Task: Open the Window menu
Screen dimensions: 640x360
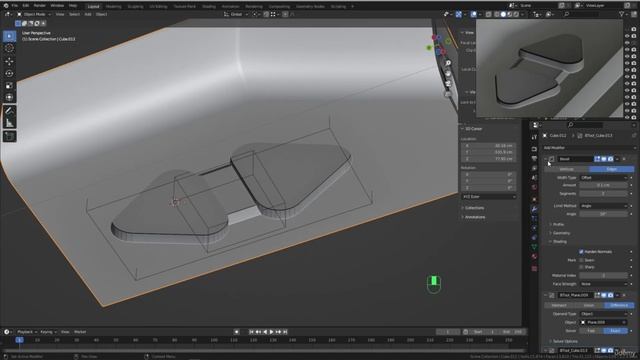Action: click(x=57, y=6)
